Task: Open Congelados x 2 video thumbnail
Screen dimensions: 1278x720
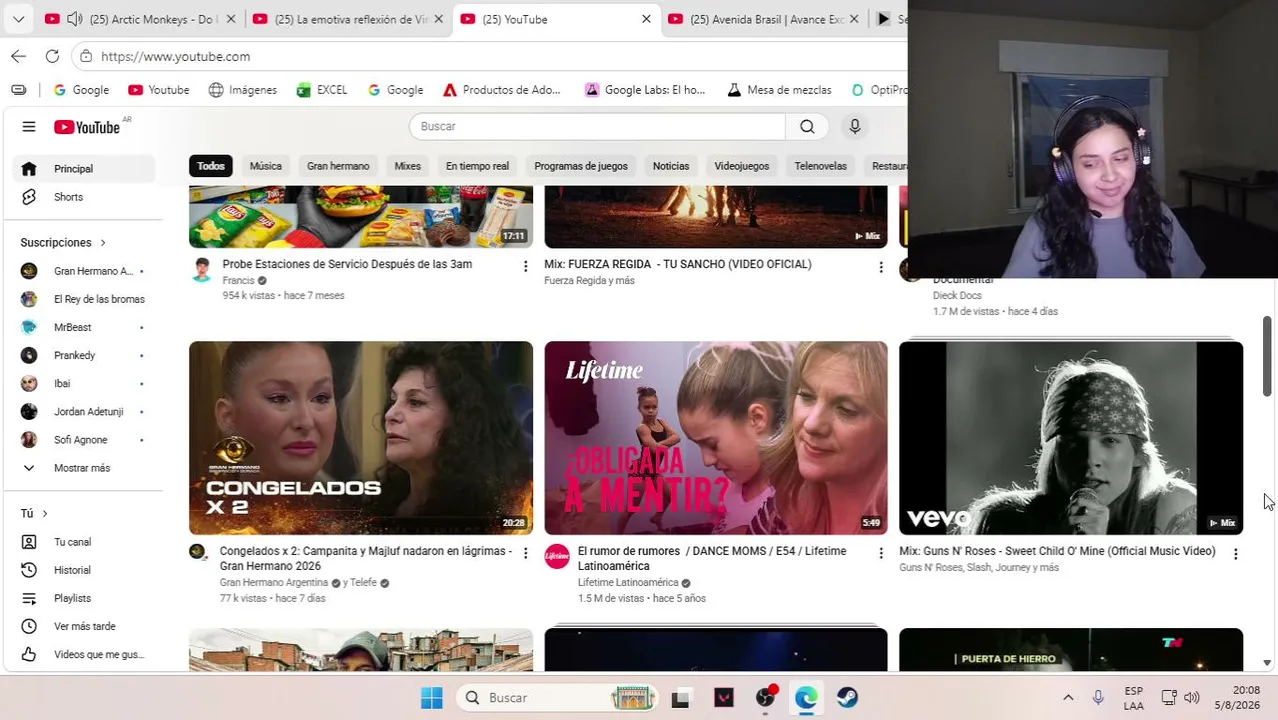Action: [x=361, y=438]
